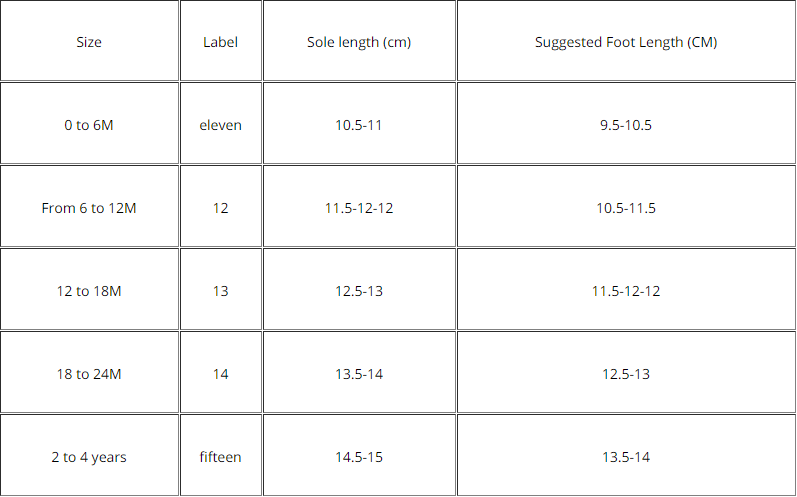Select the Sole length (cm) header
Viewport: 797px width, 497px height.
point(359,42)
